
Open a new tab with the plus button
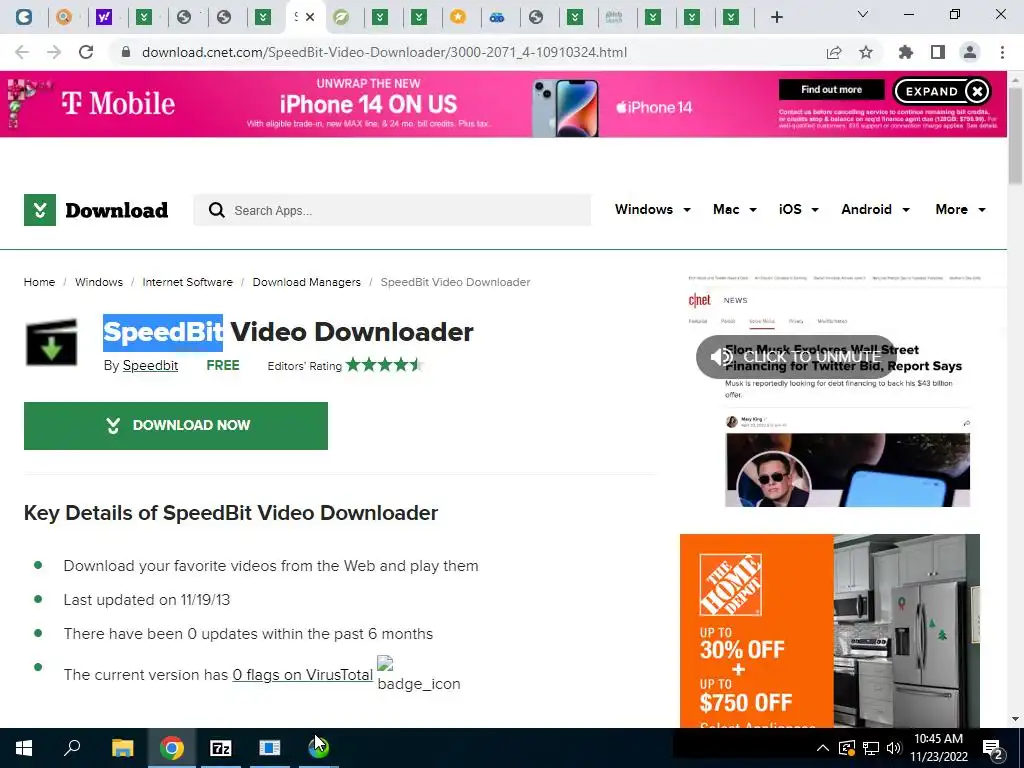[x=776, y=17]
